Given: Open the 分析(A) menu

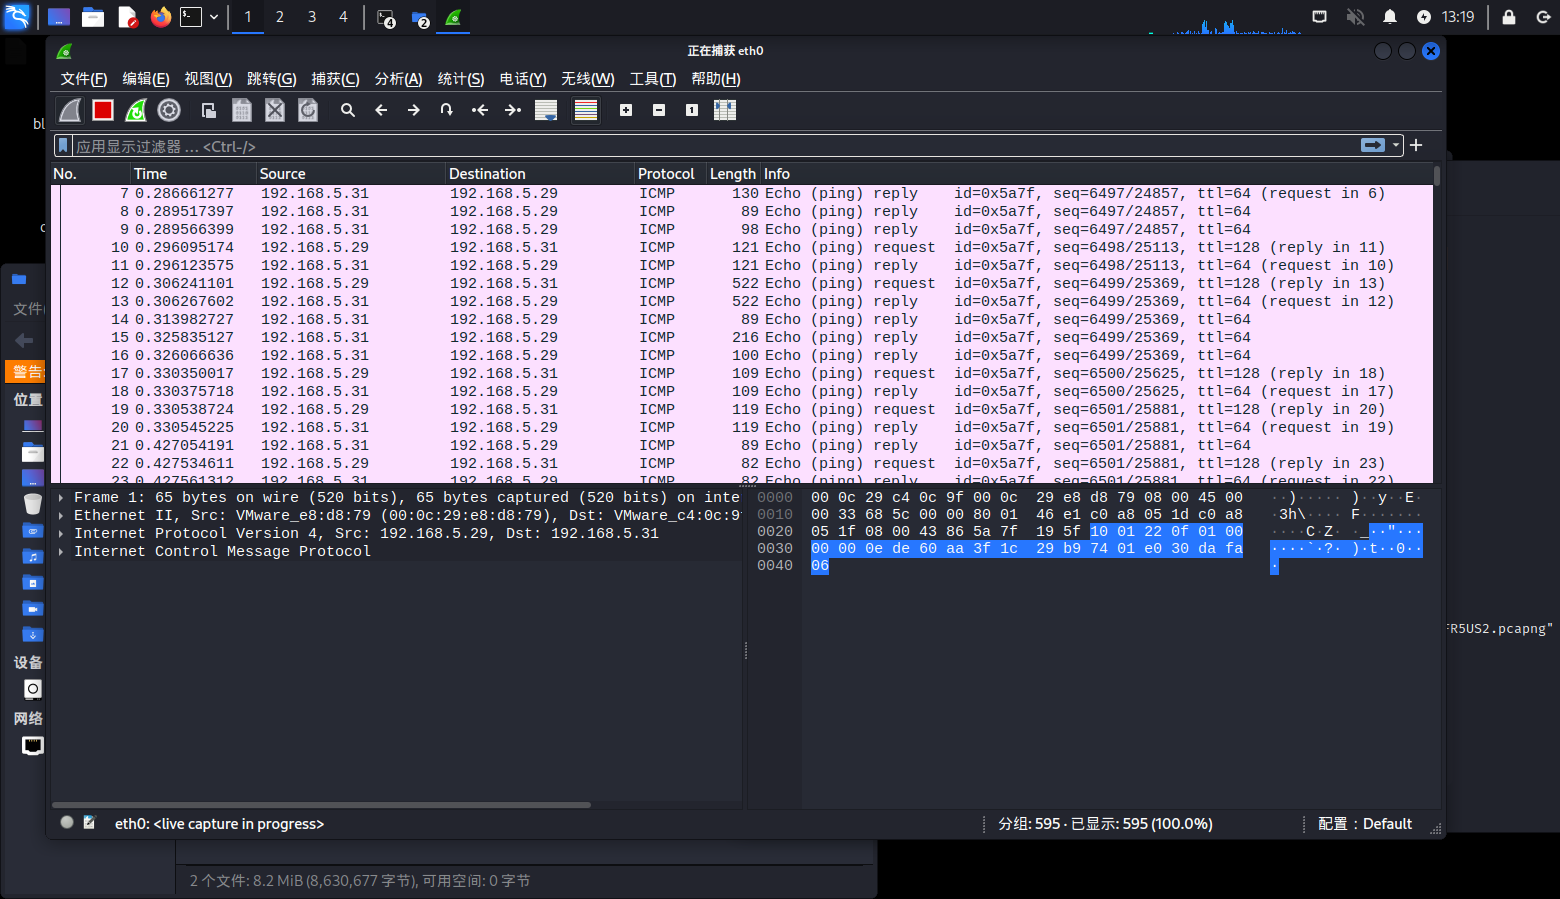Looking at the screenshot, I should (398, 79).
